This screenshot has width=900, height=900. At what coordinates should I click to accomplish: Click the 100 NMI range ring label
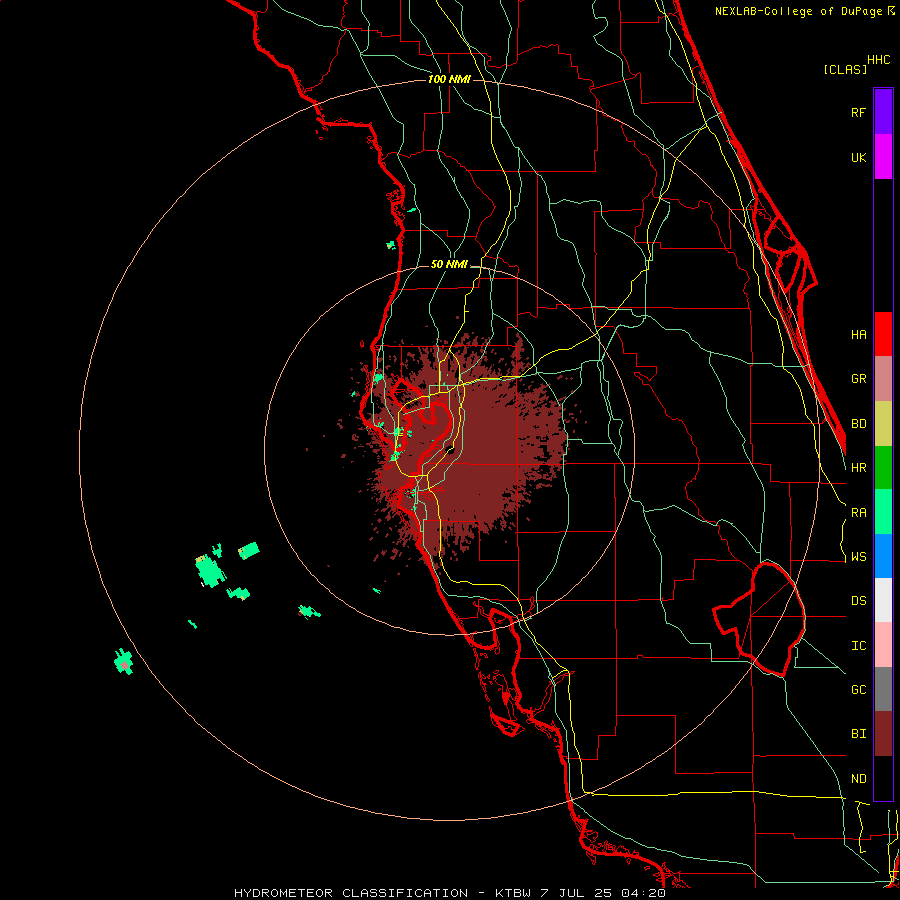pos(449,79)
